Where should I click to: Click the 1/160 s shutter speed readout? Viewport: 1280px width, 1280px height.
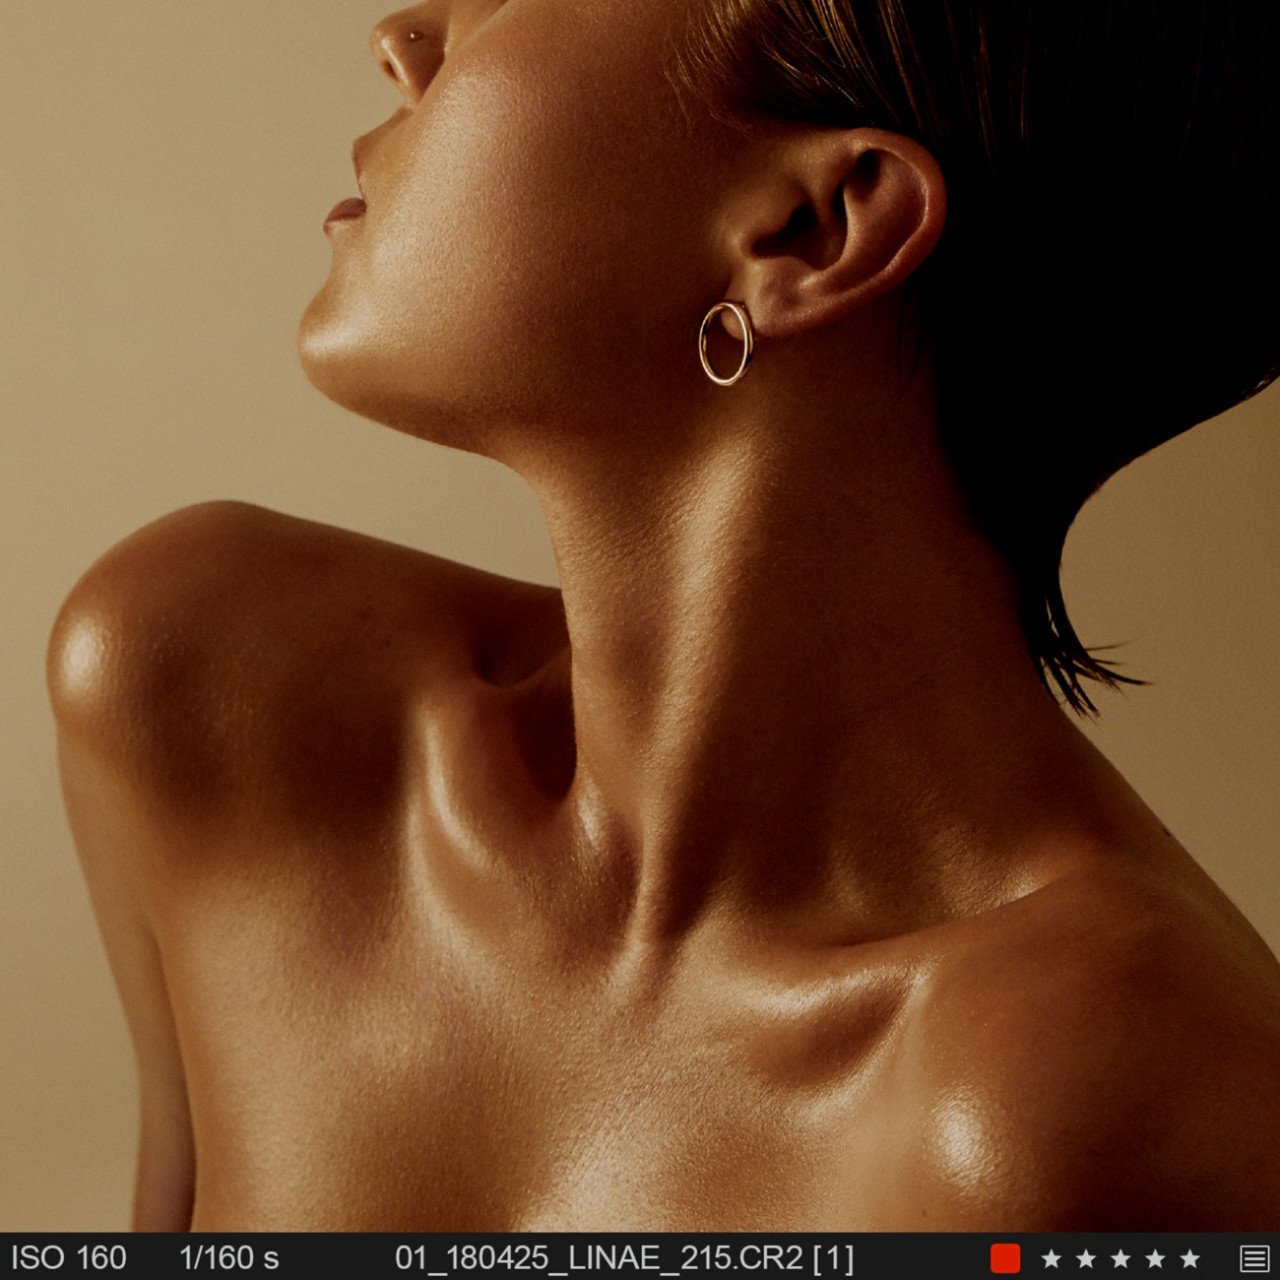pyautogui.click(x=229, y=1258)
